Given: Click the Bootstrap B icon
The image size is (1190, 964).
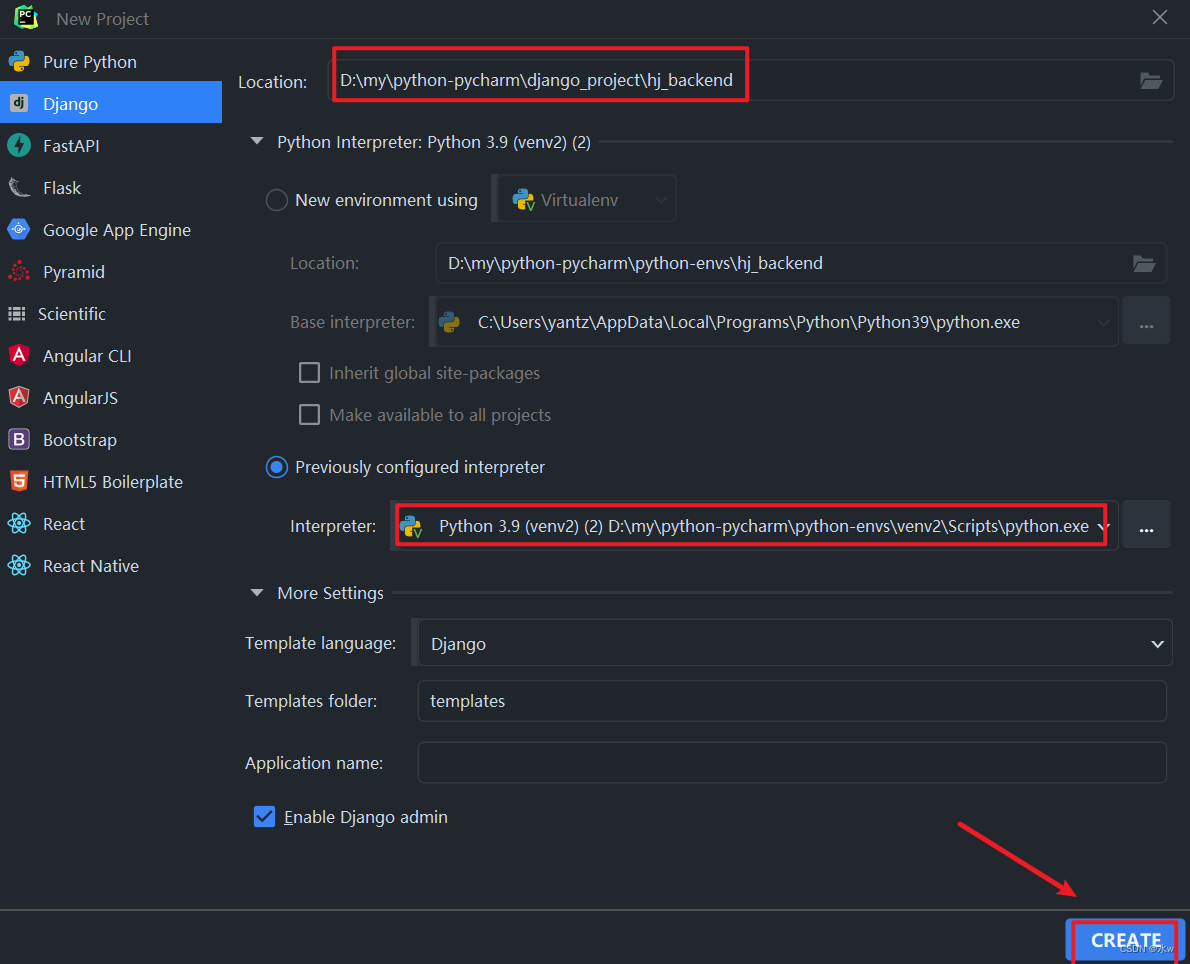Looking at the screenshot, I should (19, 439).
